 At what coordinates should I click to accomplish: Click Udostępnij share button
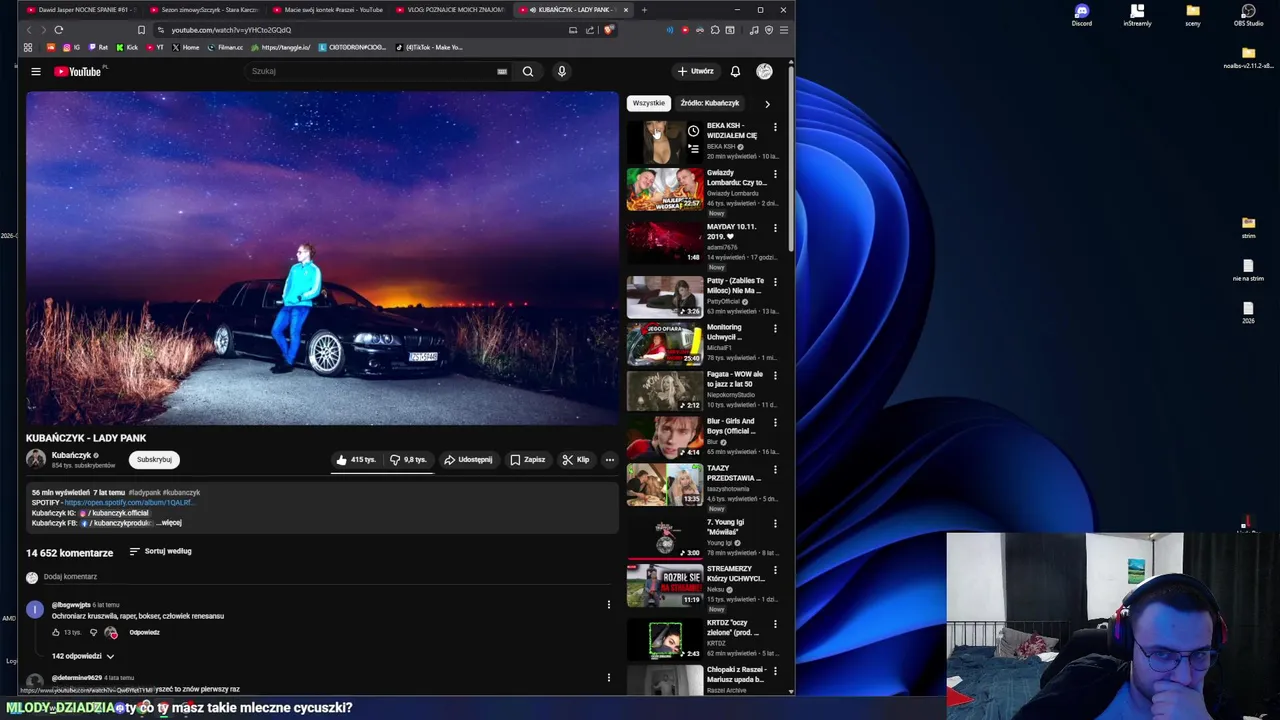click(x=468, y=460)
